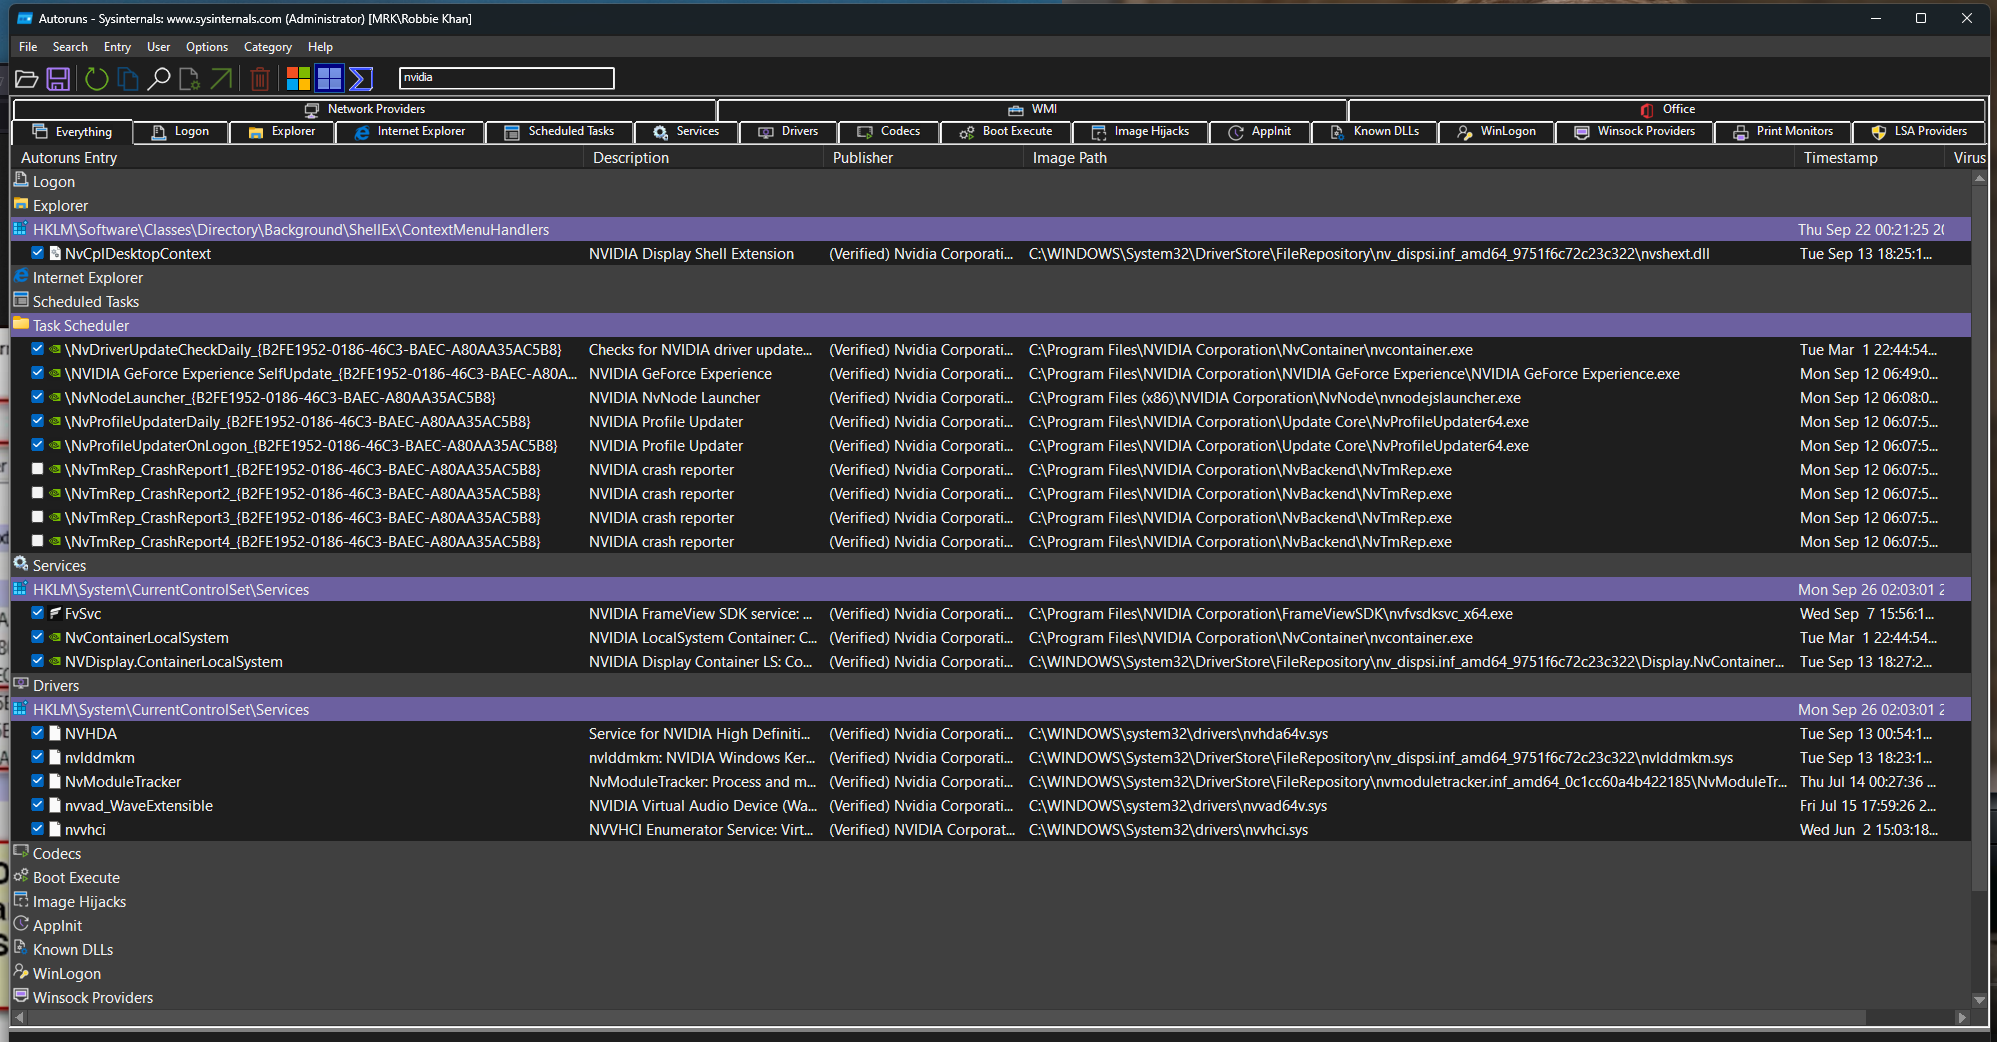Uncheck the NvContainerLocalSystem checkbox
Image resolution: width=1997 pixels, height=1042 pixels.
pos(37,637)
